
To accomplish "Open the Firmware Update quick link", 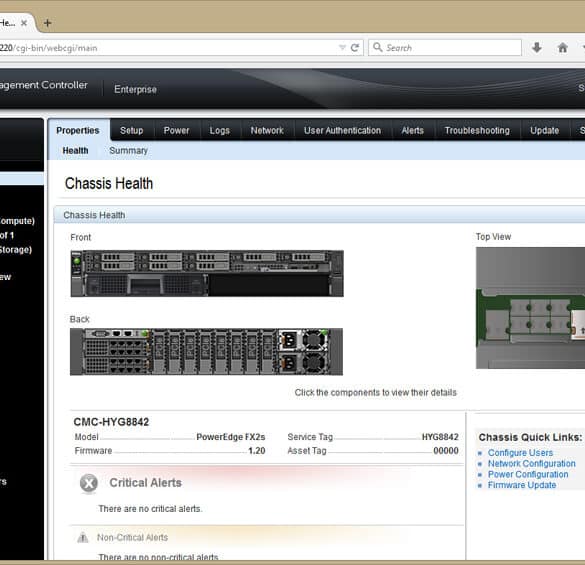I will (x=522, y=485).
